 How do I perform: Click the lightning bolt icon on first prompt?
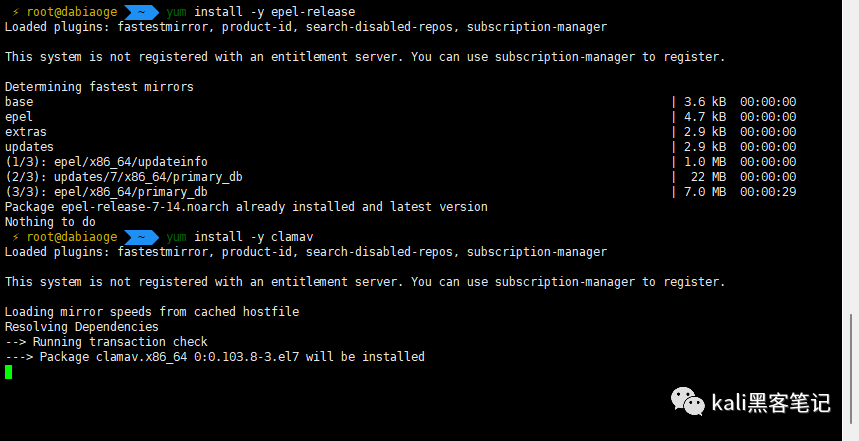[16, 12]
